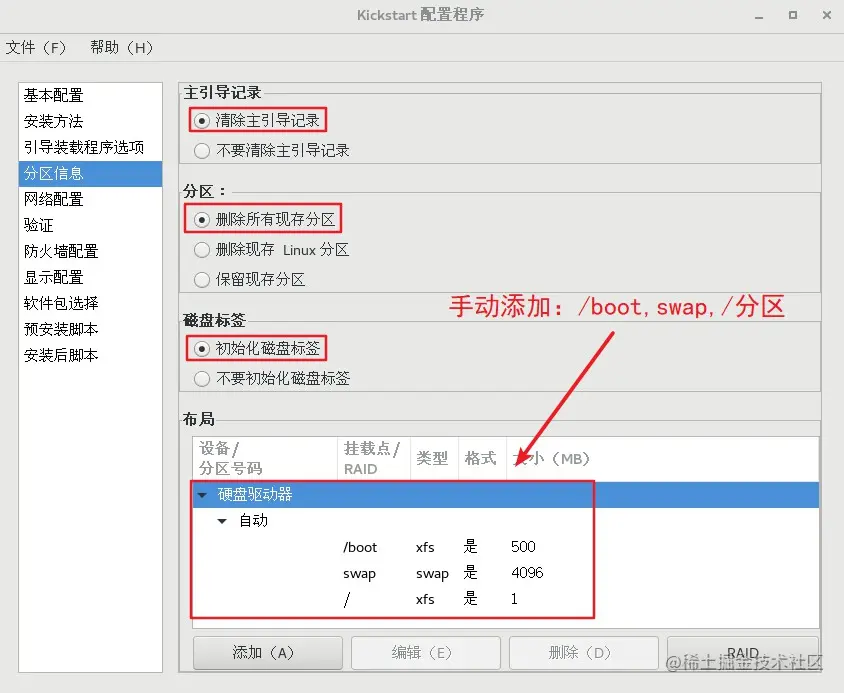Open 预安装脚本 section
Screen dimensions: 844x693
tap(90, 329)
